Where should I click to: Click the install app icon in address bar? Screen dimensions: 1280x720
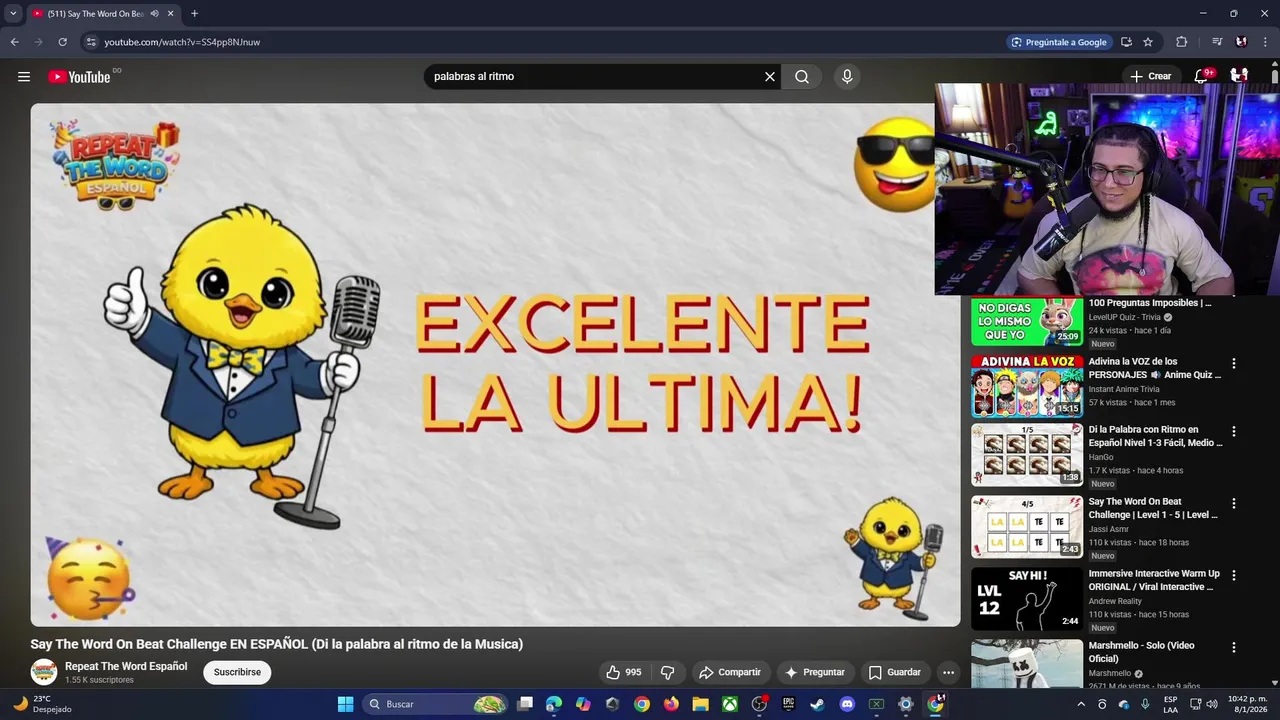(x=1126, y=42)
